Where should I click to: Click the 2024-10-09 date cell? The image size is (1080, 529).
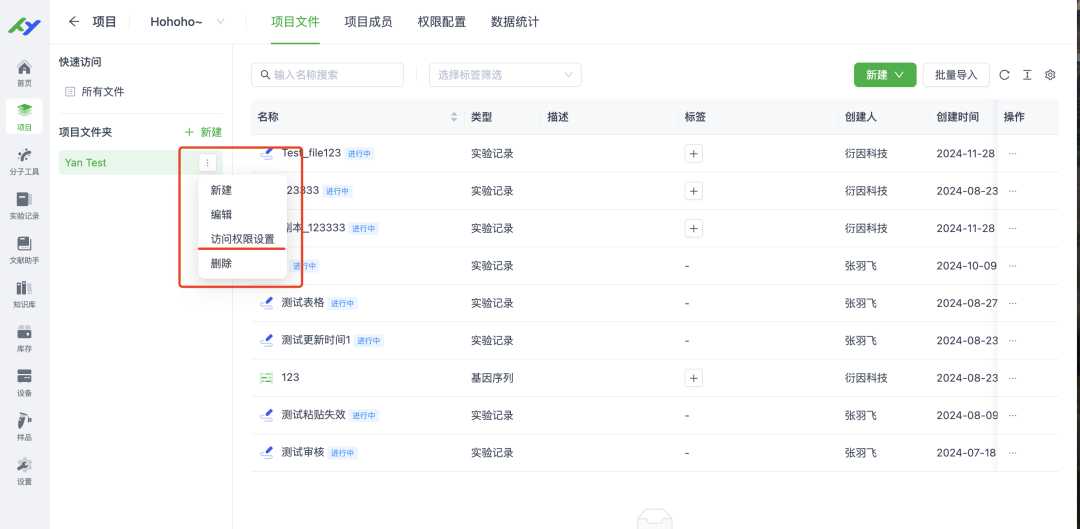click(x=966, y=266)
